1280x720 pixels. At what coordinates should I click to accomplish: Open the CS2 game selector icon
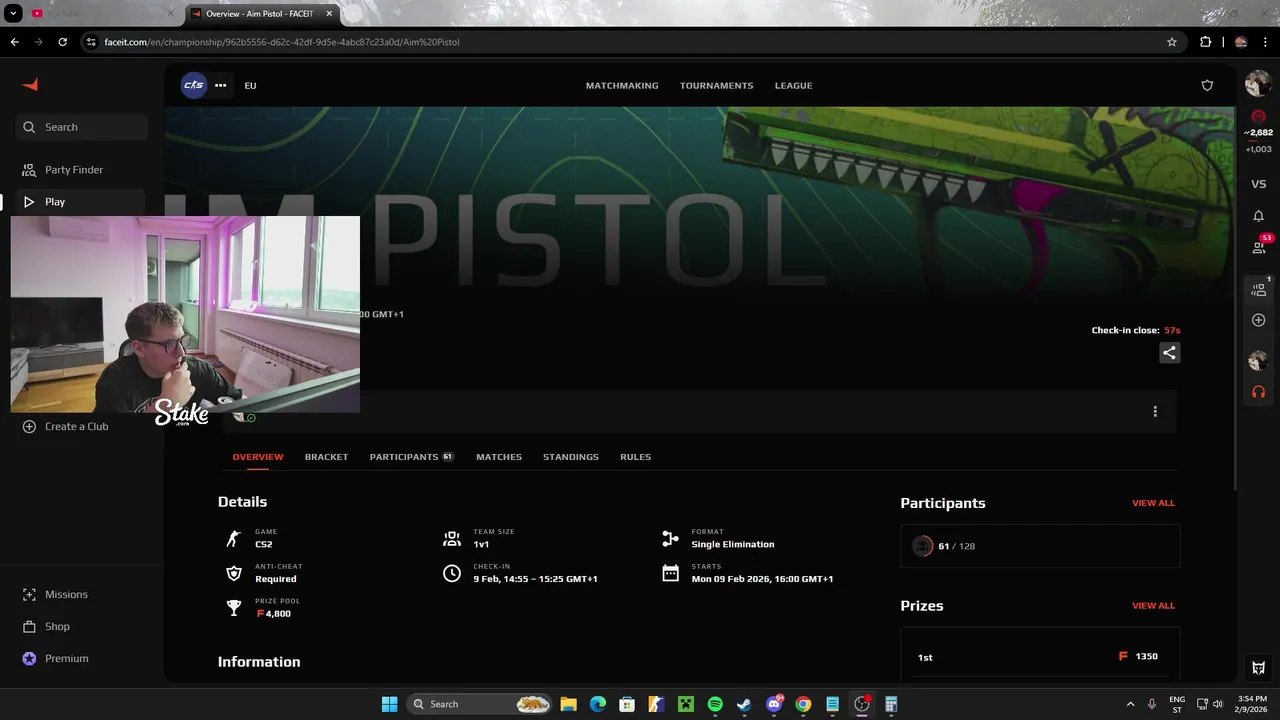(194, 85)
